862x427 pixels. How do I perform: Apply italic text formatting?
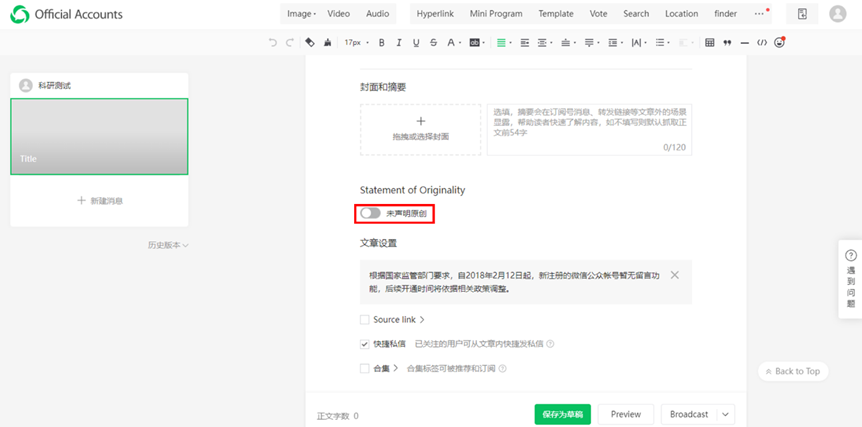[399, 43]
